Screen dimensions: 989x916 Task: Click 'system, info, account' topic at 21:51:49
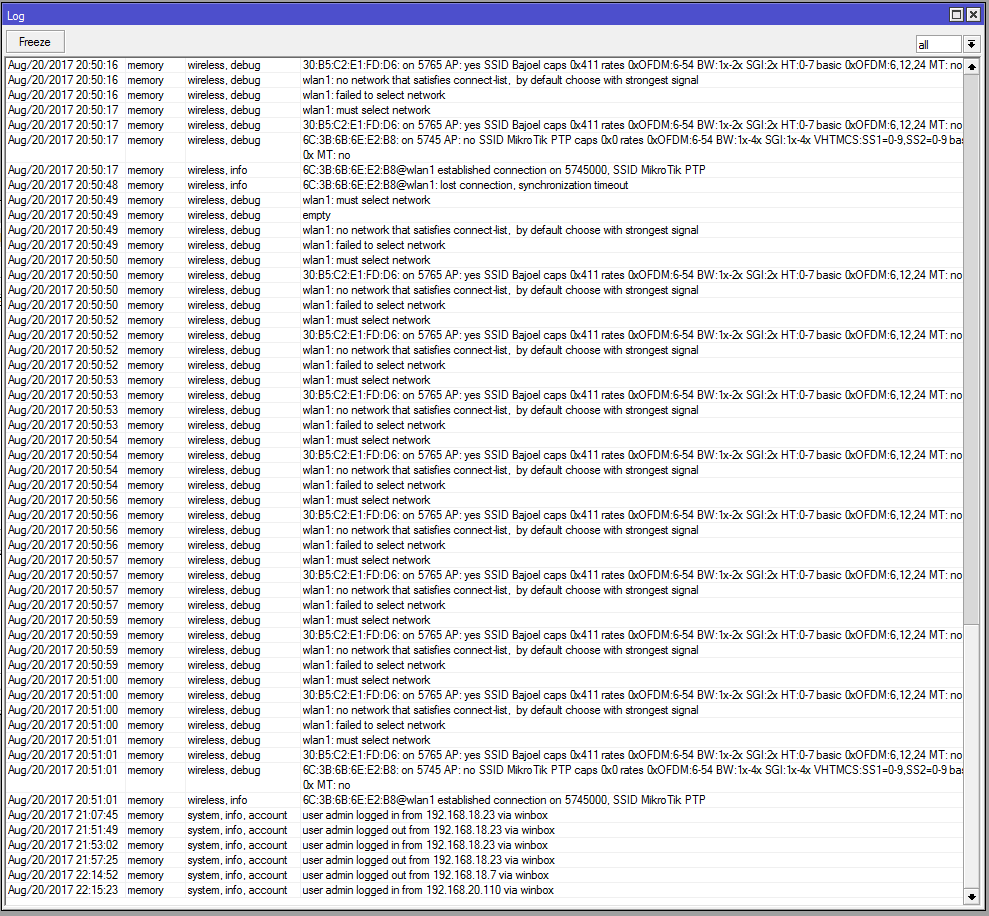[237, 830]
